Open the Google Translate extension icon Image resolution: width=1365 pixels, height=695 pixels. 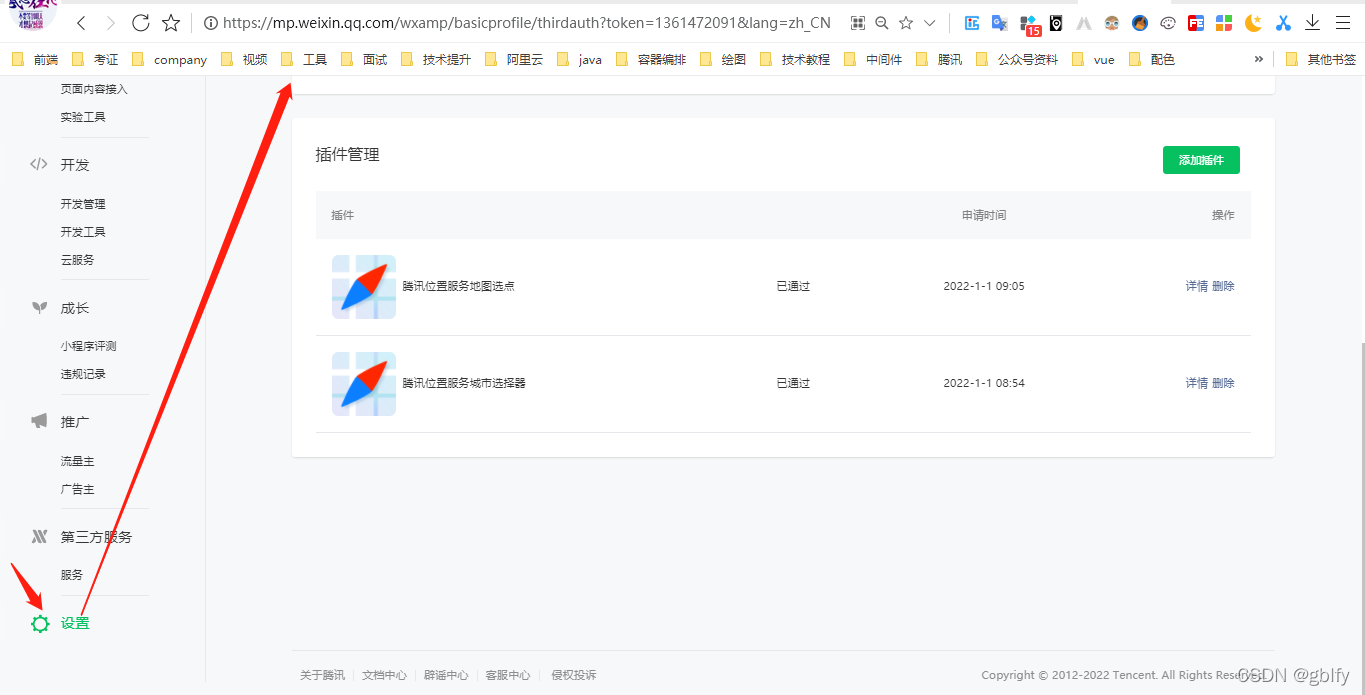(x=999, y=22)
